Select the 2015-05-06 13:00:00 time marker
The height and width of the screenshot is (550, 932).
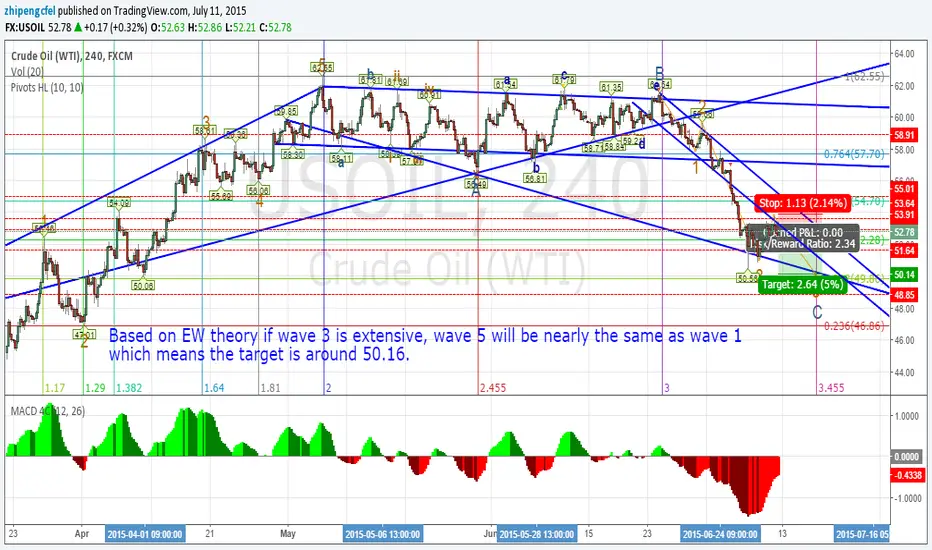[x=383, y=534]
